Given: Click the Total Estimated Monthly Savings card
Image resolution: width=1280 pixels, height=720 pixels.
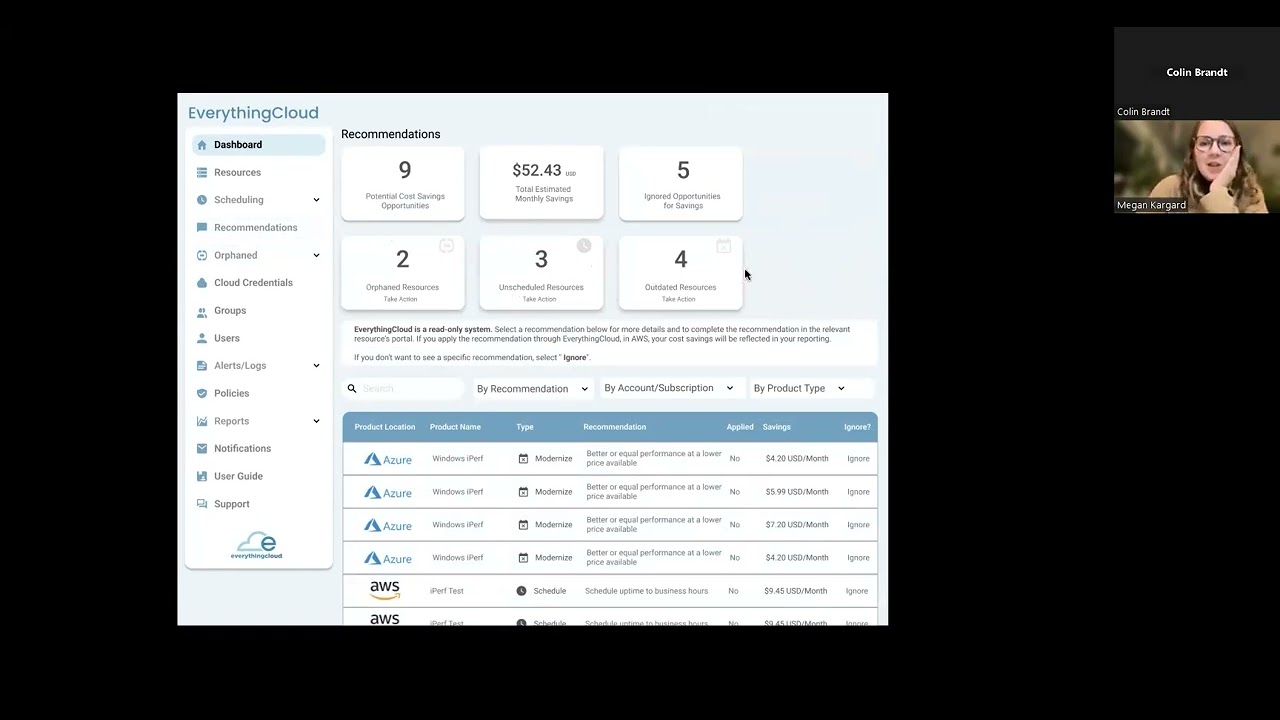Looking at the screenshot, I should 542,182.
